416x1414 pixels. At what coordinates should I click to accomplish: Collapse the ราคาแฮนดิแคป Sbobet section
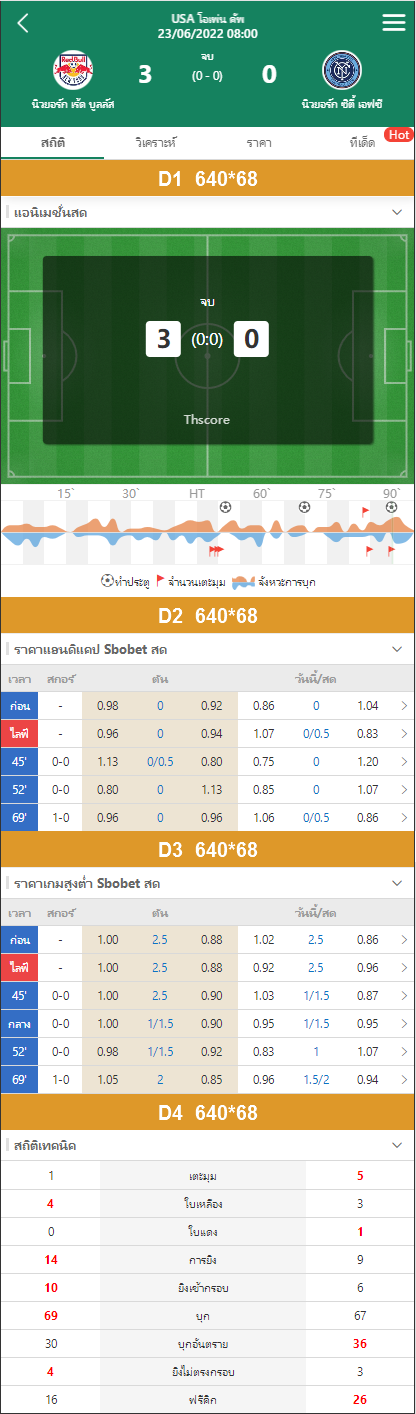click(x=397, y=650)
